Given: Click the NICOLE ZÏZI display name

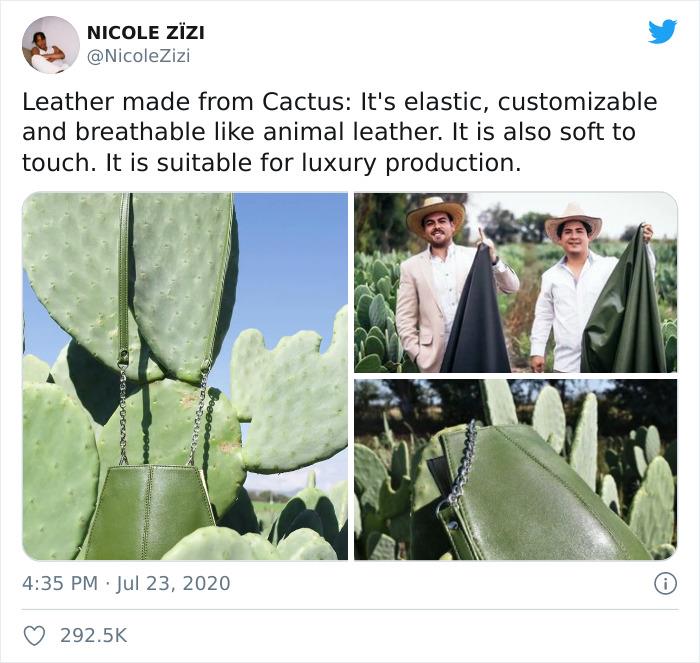Looking at the screenshot, I should coord(146,33).
